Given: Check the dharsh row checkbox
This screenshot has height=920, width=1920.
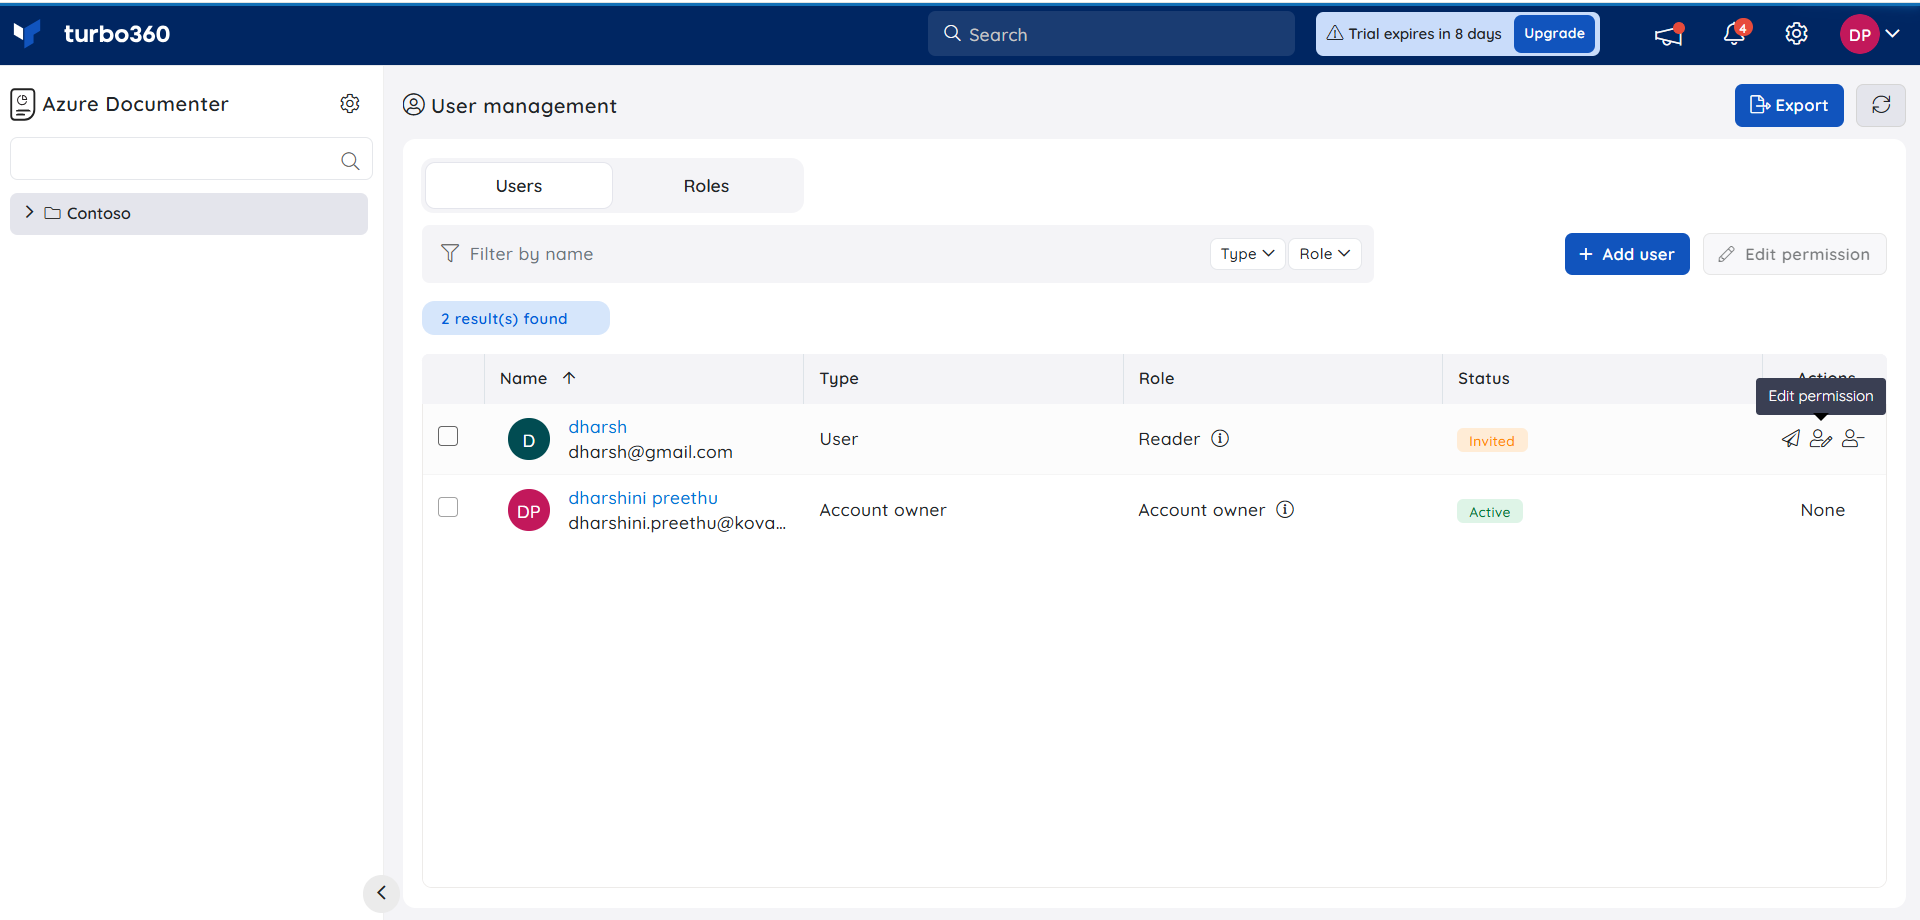Looking at the screenshot, I should point(448,436).
